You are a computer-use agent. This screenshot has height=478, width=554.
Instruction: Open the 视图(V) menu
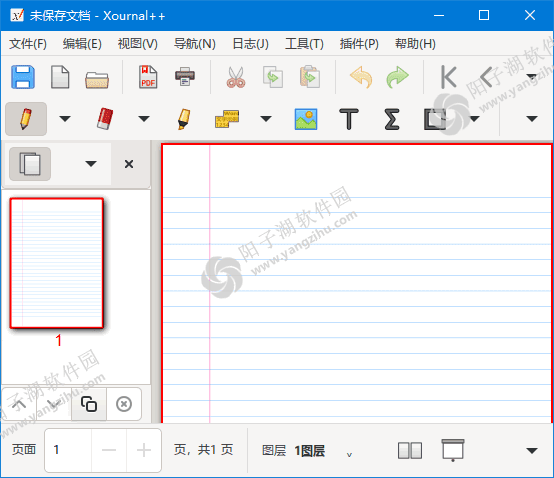137,44
